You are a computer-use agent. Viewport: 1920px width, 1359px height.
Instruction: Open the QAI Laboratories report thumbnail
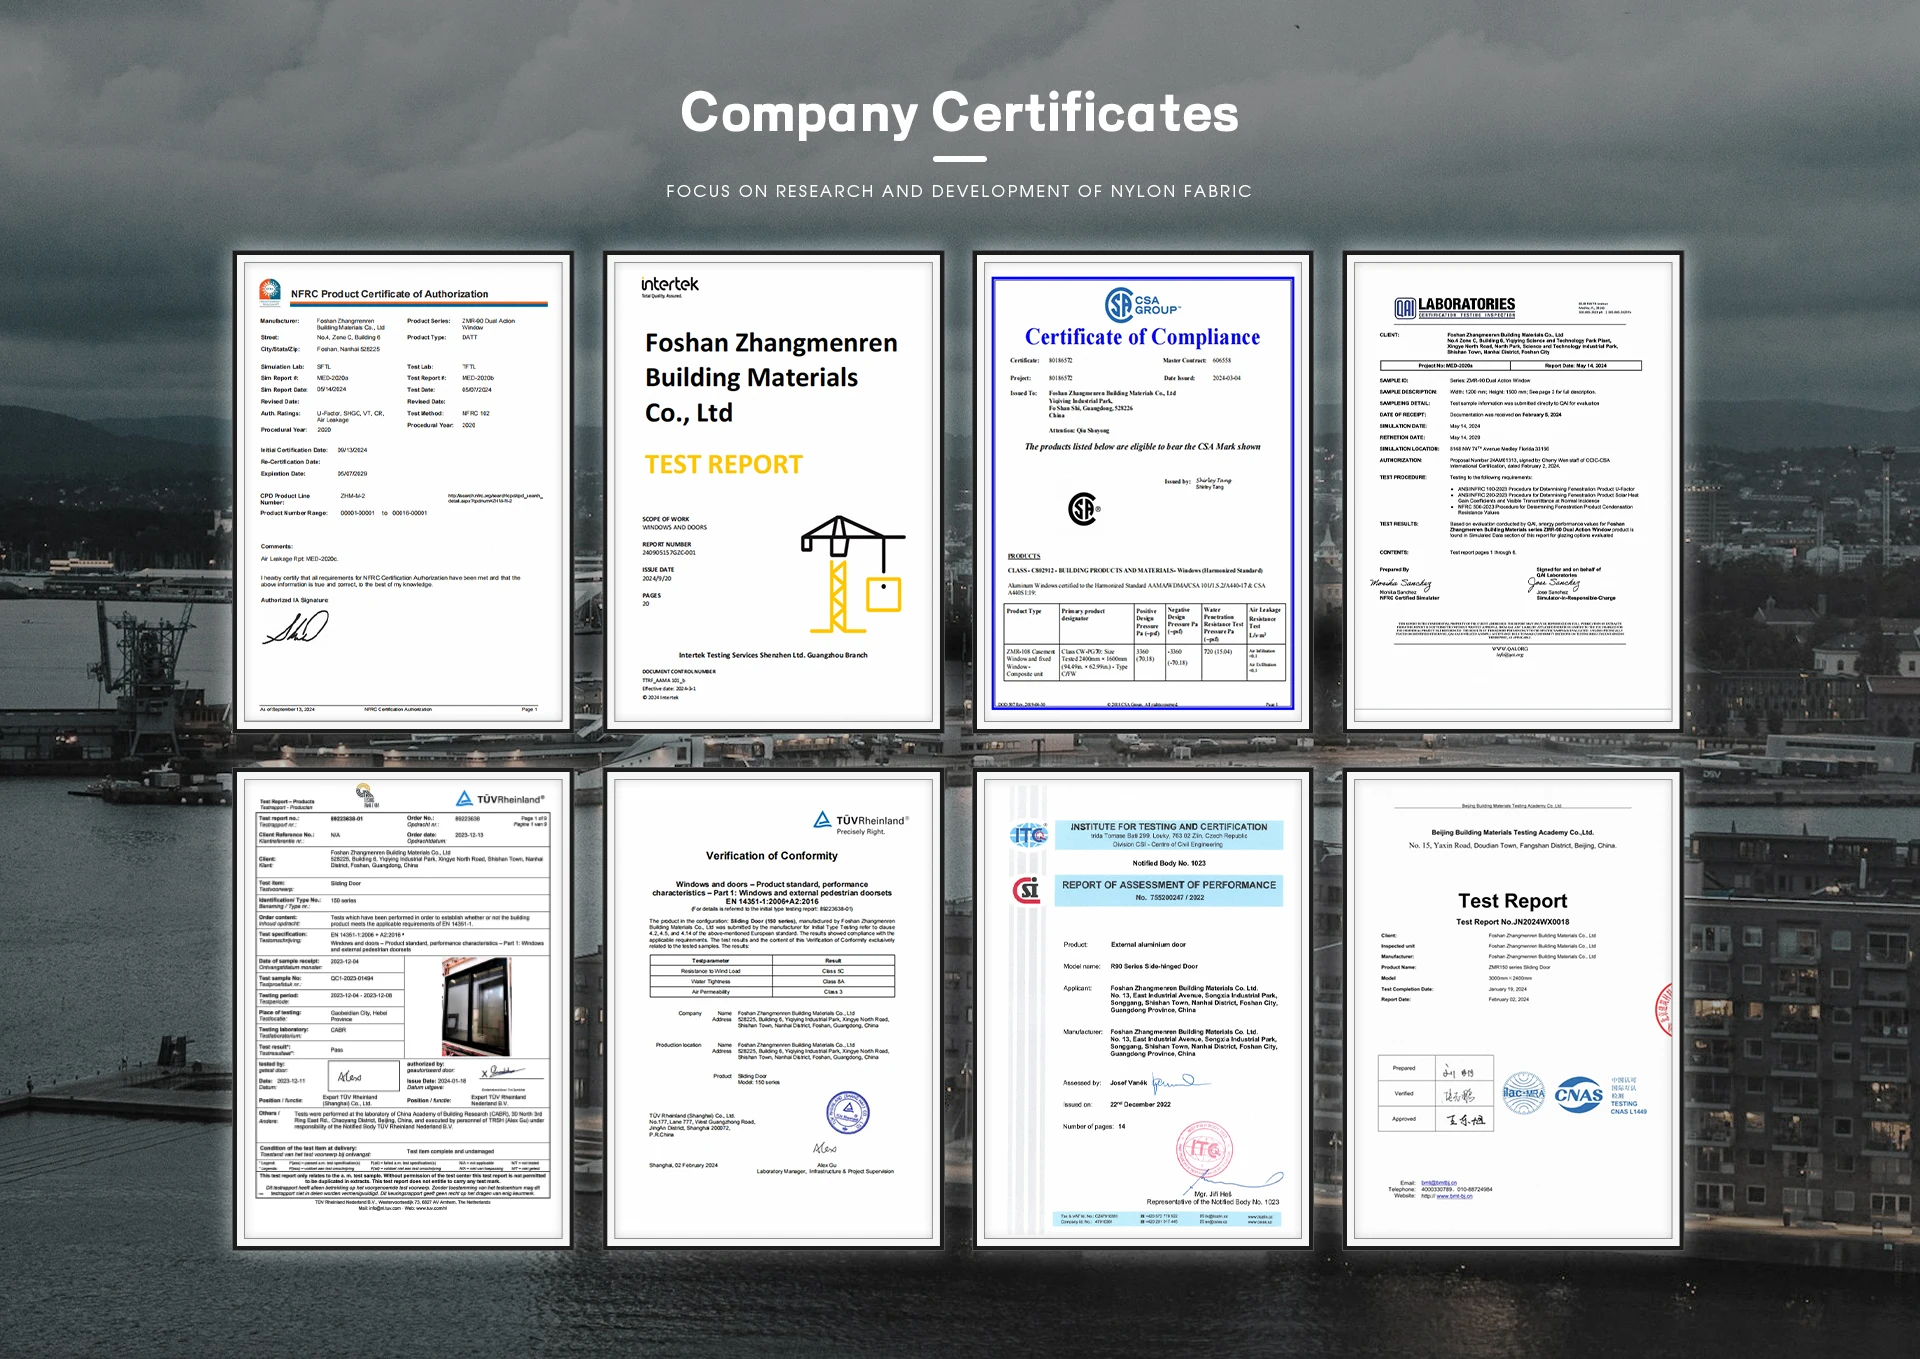pos(1513,490)
